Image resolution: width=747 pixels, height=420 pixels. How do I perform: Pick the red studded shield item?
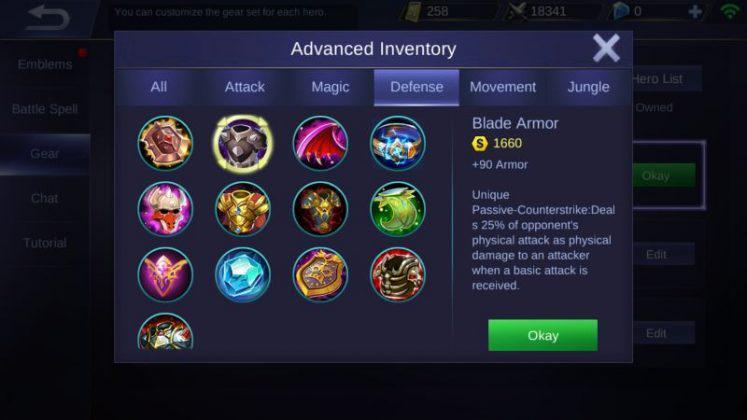165,143
